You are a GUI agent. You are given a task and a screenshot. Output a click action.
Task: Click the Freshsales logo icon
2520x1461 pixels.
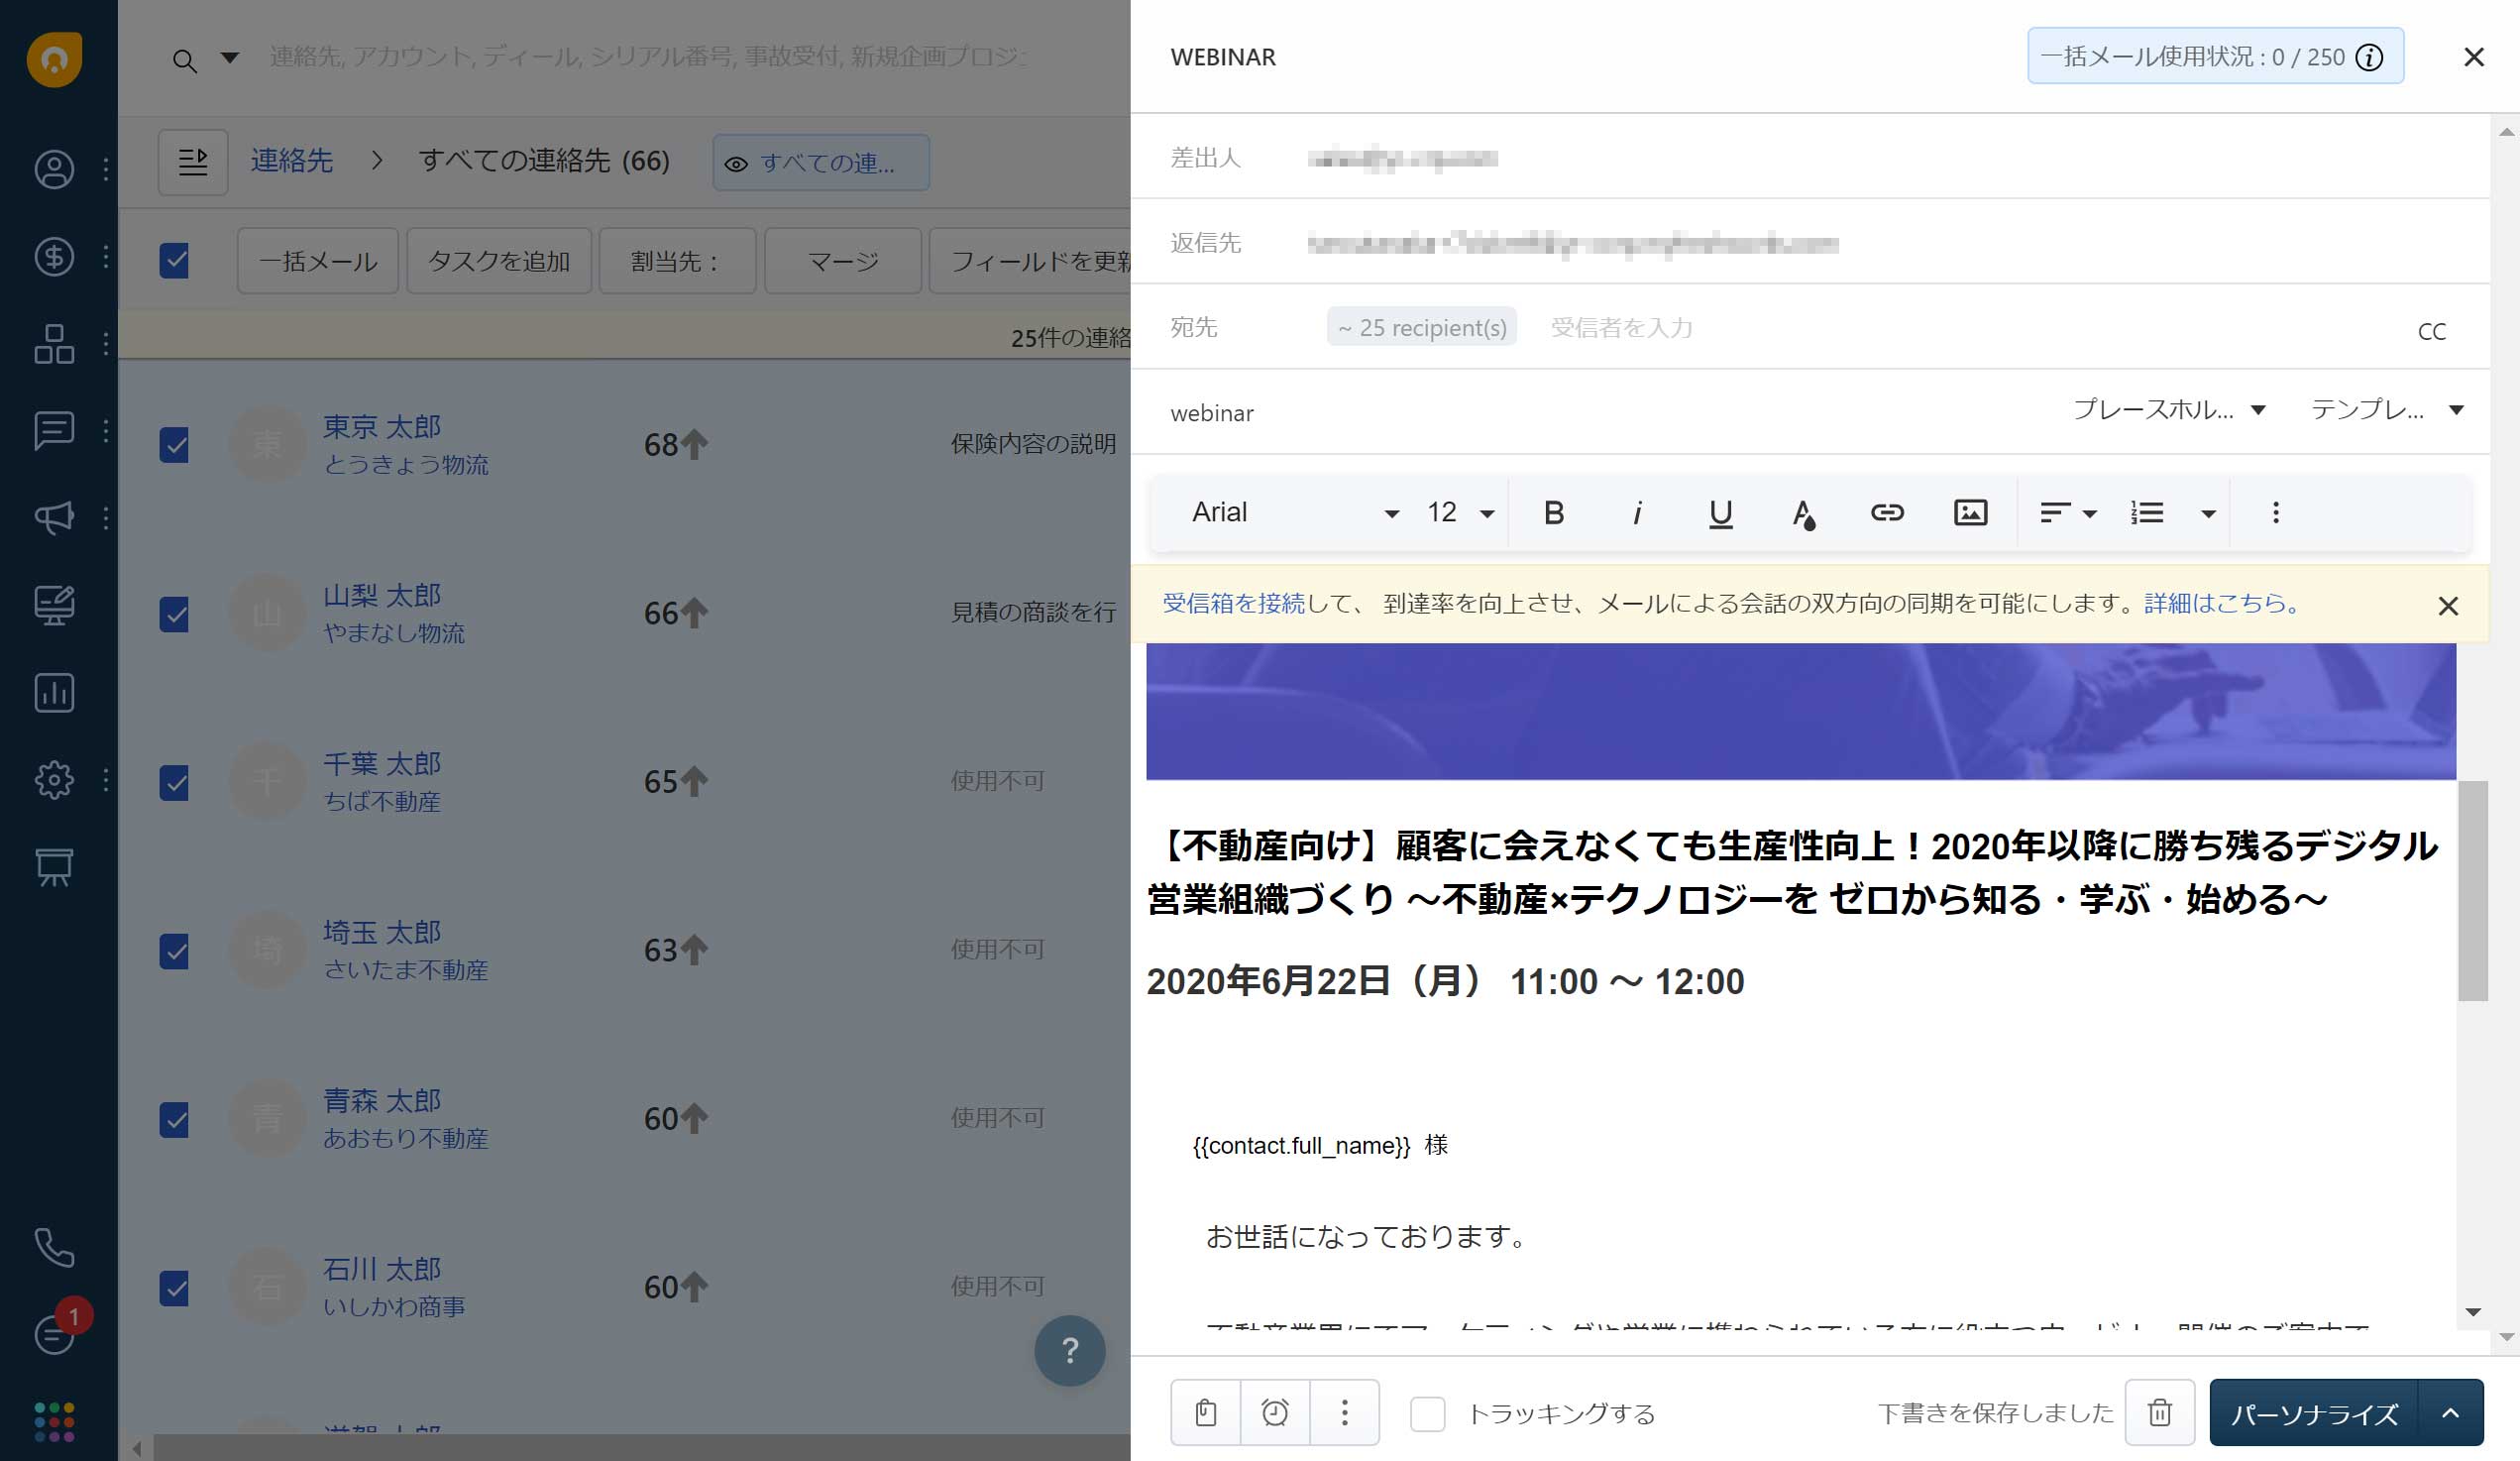(54, 59)
